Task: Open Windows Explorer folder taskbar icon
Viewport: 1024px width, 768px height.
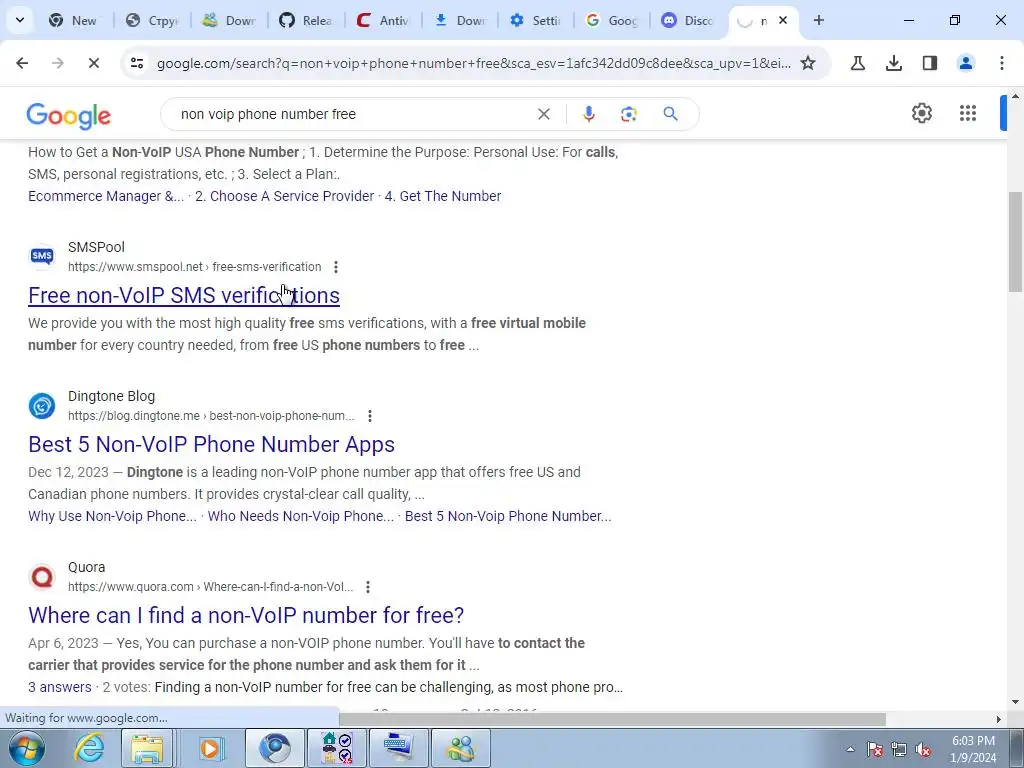Action: pos(147,748)
